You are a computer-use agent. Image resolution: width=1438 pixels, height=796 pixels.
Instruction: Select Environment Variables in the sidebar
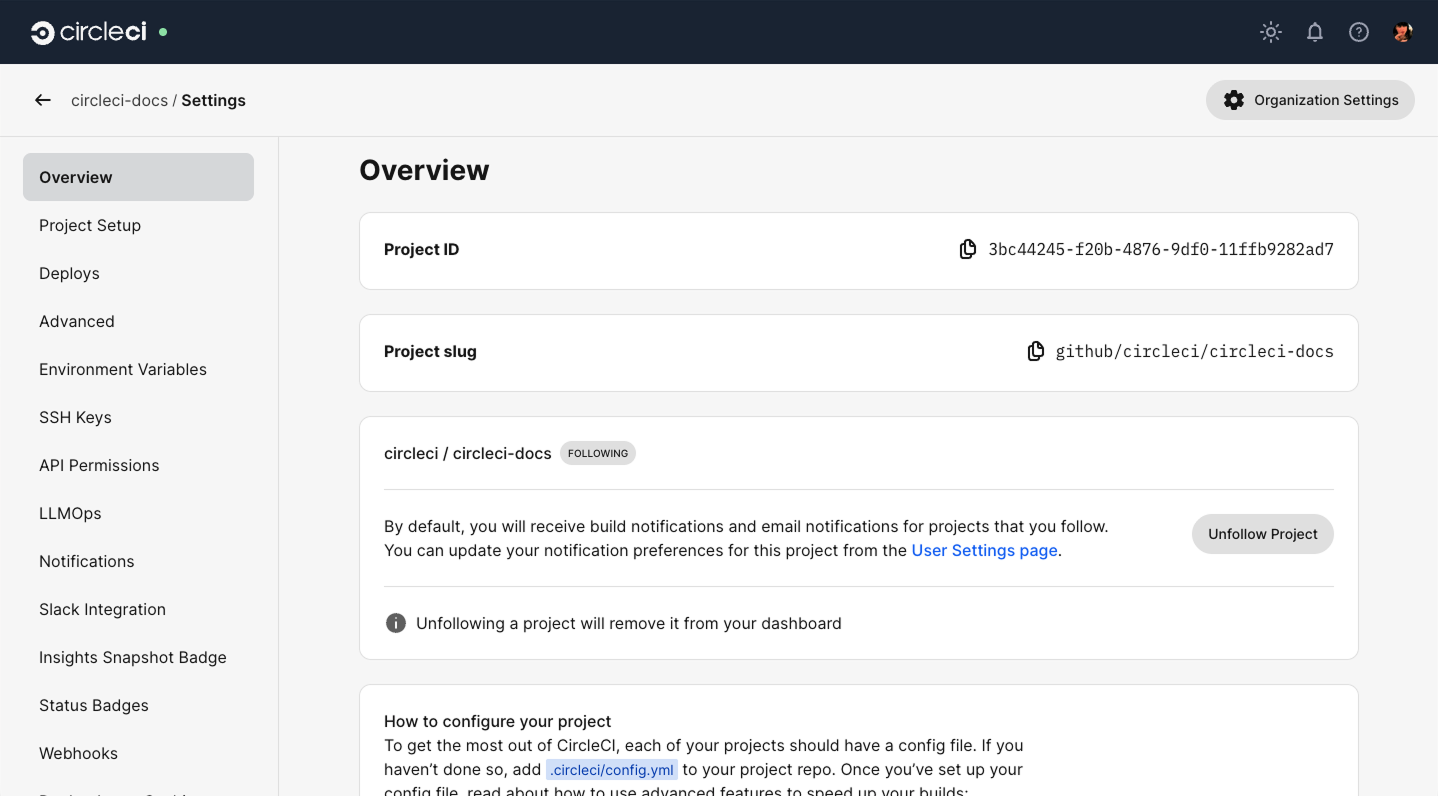(122, 369)
